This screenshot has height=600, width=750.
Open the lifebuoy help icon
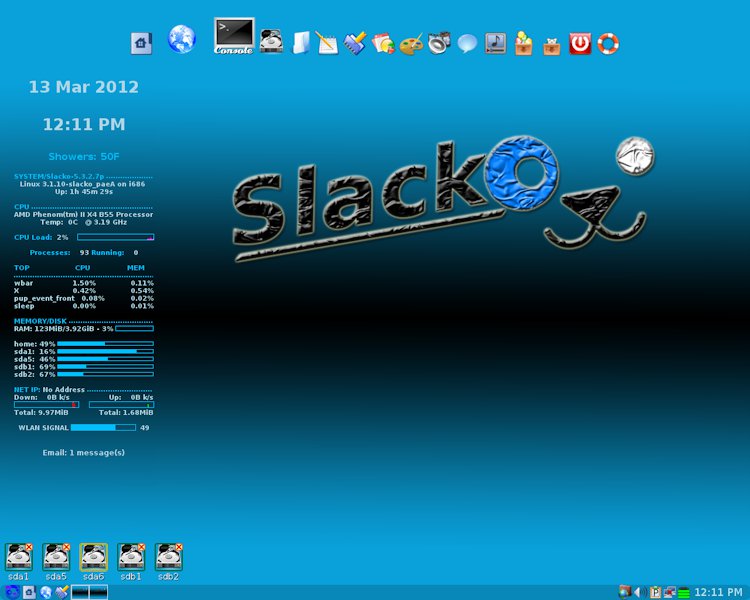coord(608,44)
